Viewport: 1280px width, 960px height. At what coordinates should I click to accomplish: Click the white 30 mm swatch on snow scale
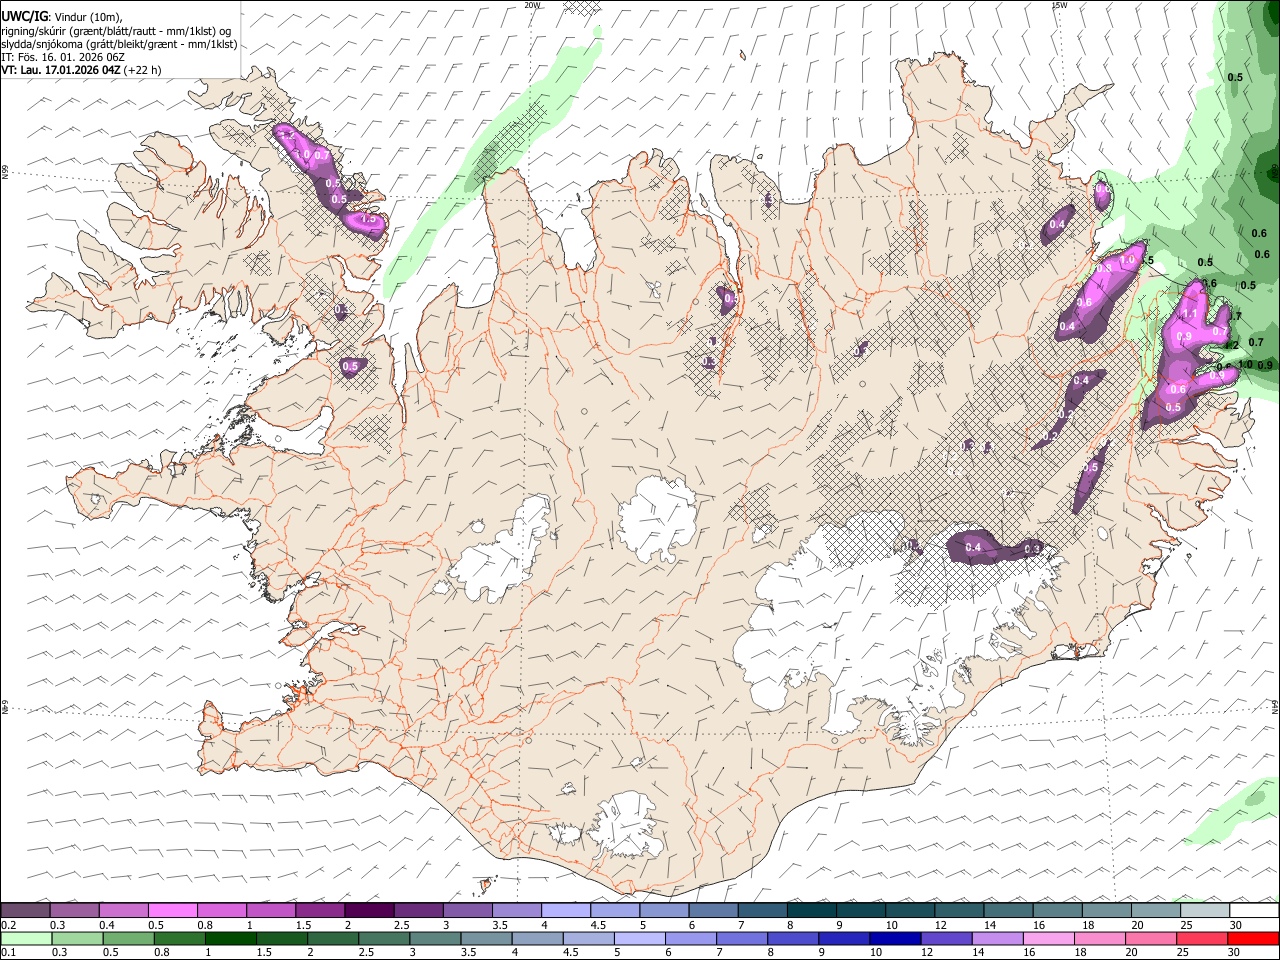(x=1254, y=910)
